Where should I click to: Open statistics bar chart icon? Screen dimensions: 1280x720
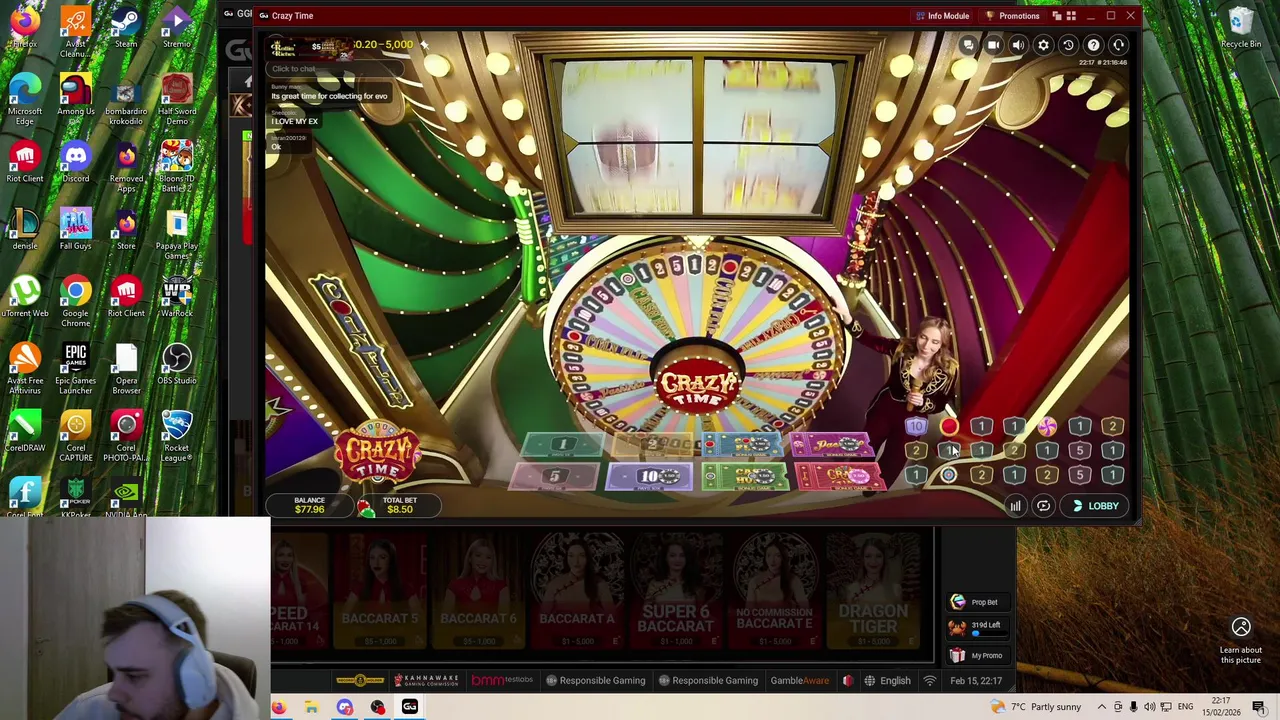(1015, 506)
